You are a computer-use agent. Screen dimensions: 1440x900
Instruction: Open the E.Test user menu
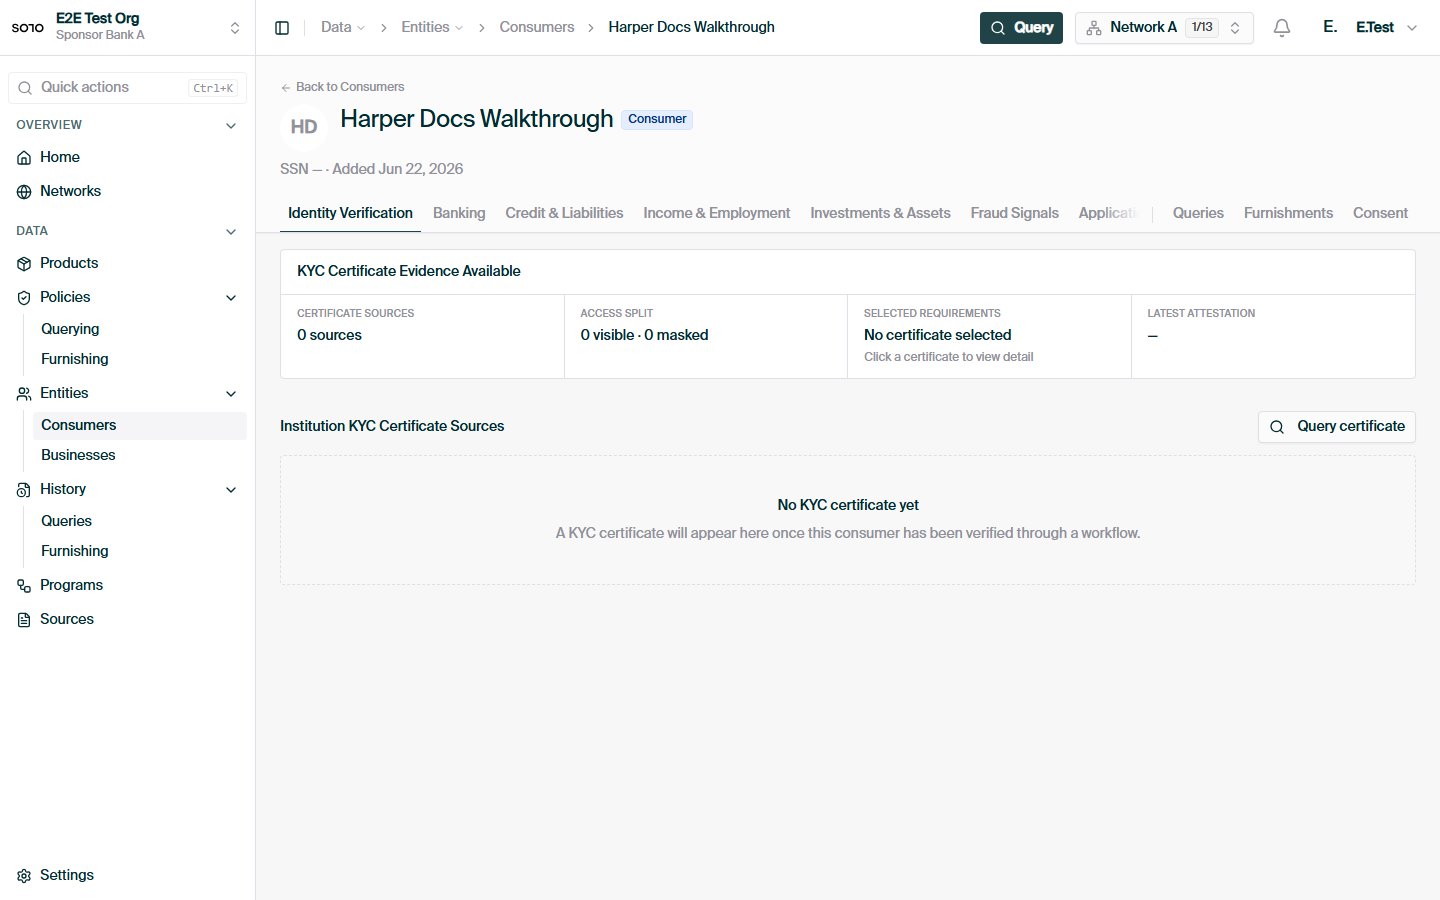click(1386, 28)
